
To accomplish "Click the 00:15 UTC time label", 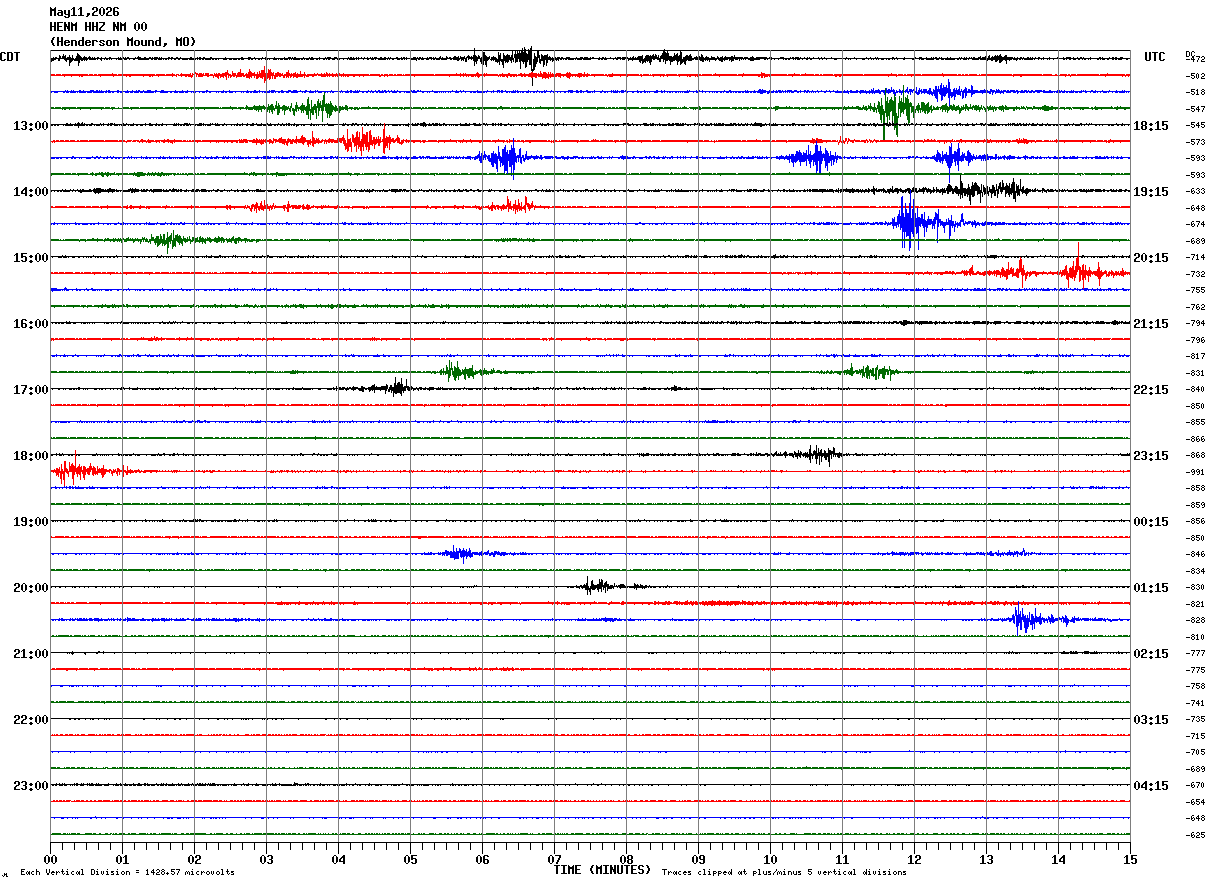I will click(x=1151, y=522).
